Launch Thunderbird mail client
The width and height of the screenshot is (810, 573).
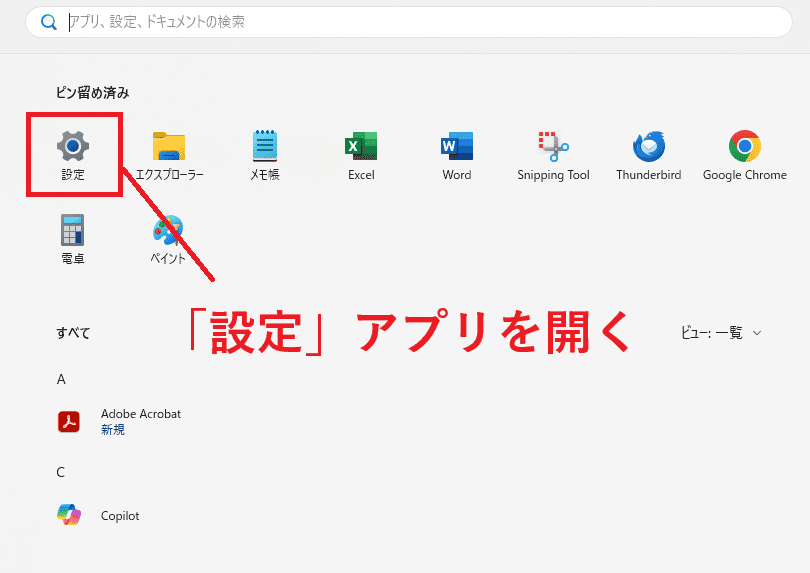click(649, 154)
